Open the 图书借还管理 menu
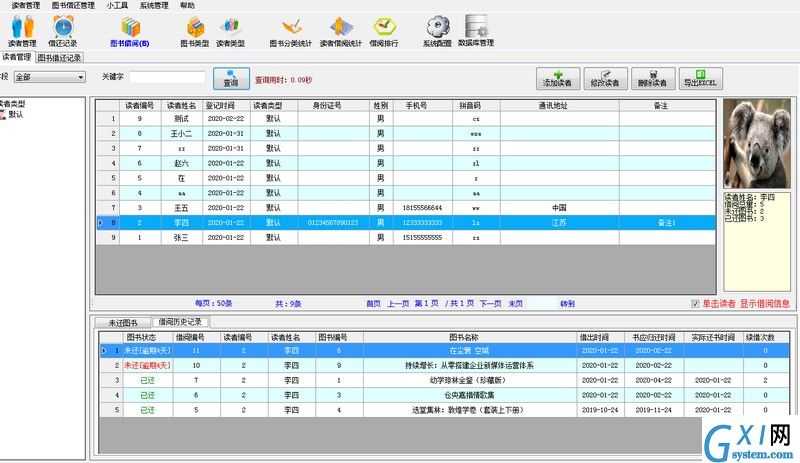 [x=73, y=5]
